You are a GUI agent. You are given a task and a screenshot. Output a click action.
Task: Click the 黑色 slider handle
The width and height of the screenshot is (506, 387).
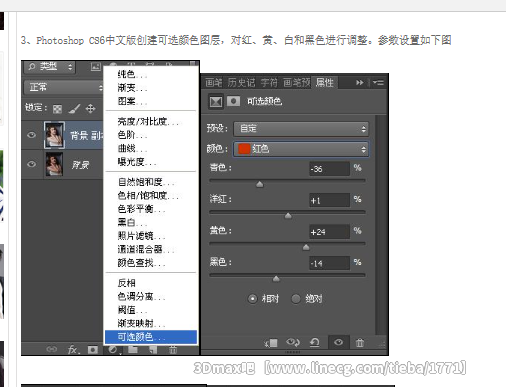tap(276, 279)
